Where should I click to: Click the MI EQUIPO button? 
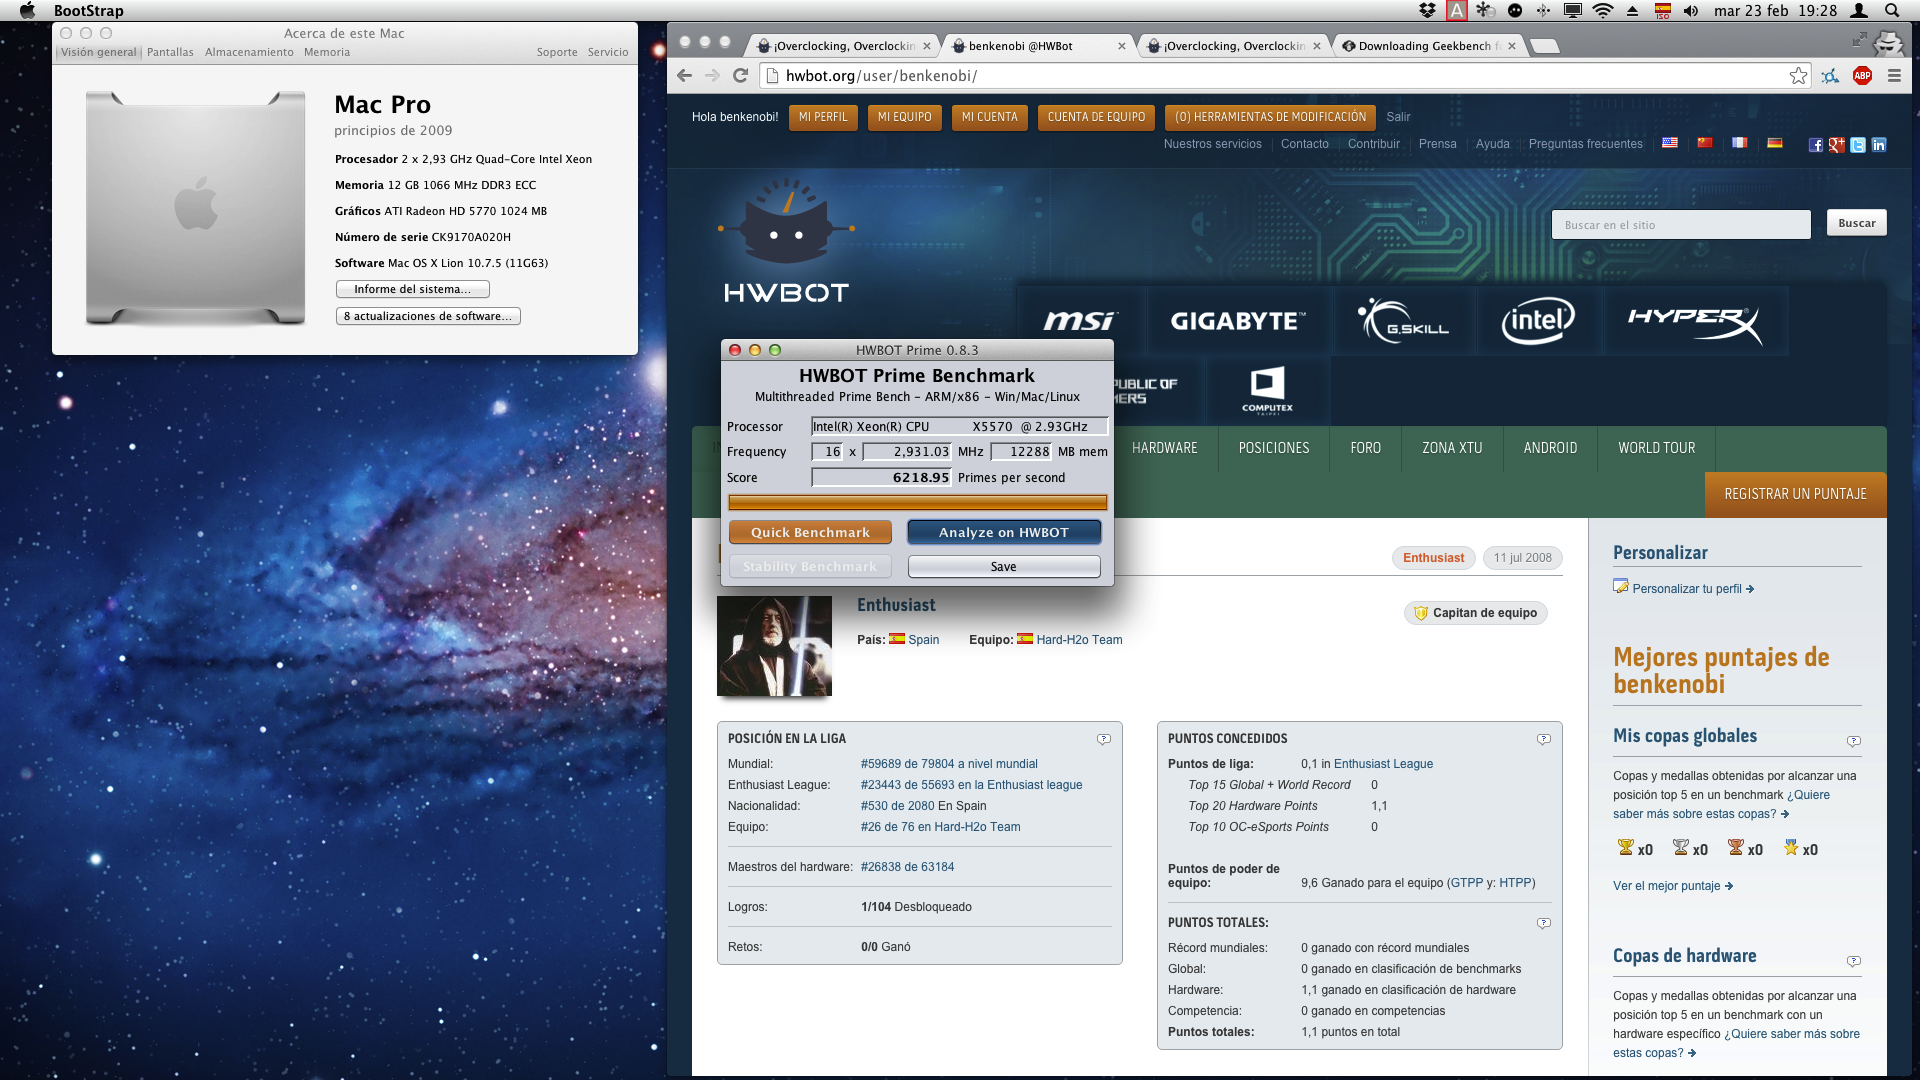click(x=904, y=117)
